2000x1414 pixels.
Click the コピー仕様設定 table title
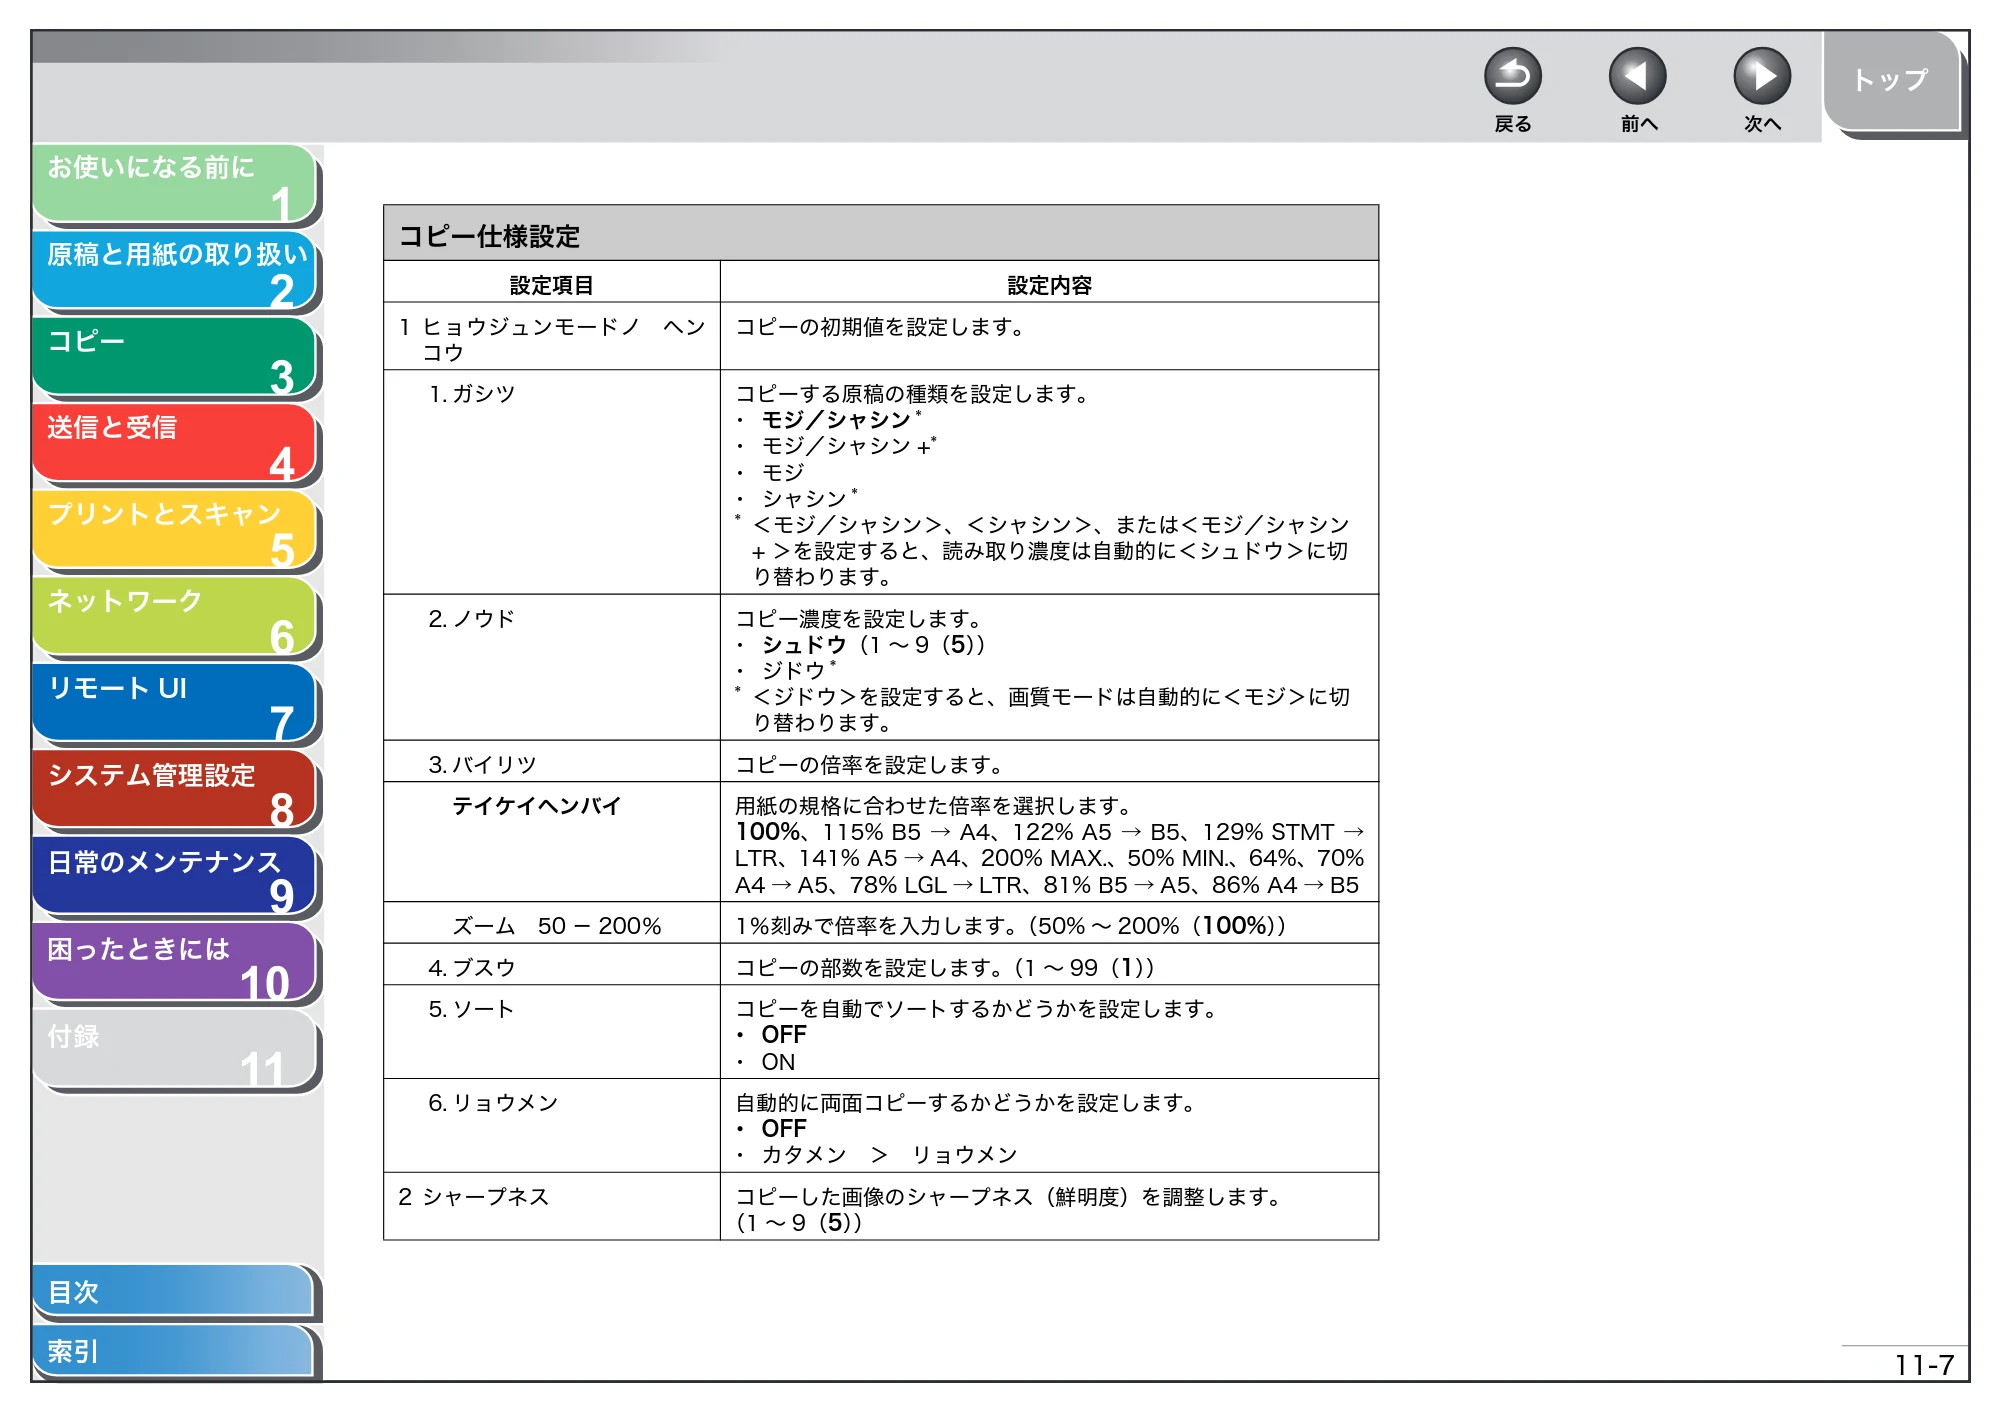490,236
